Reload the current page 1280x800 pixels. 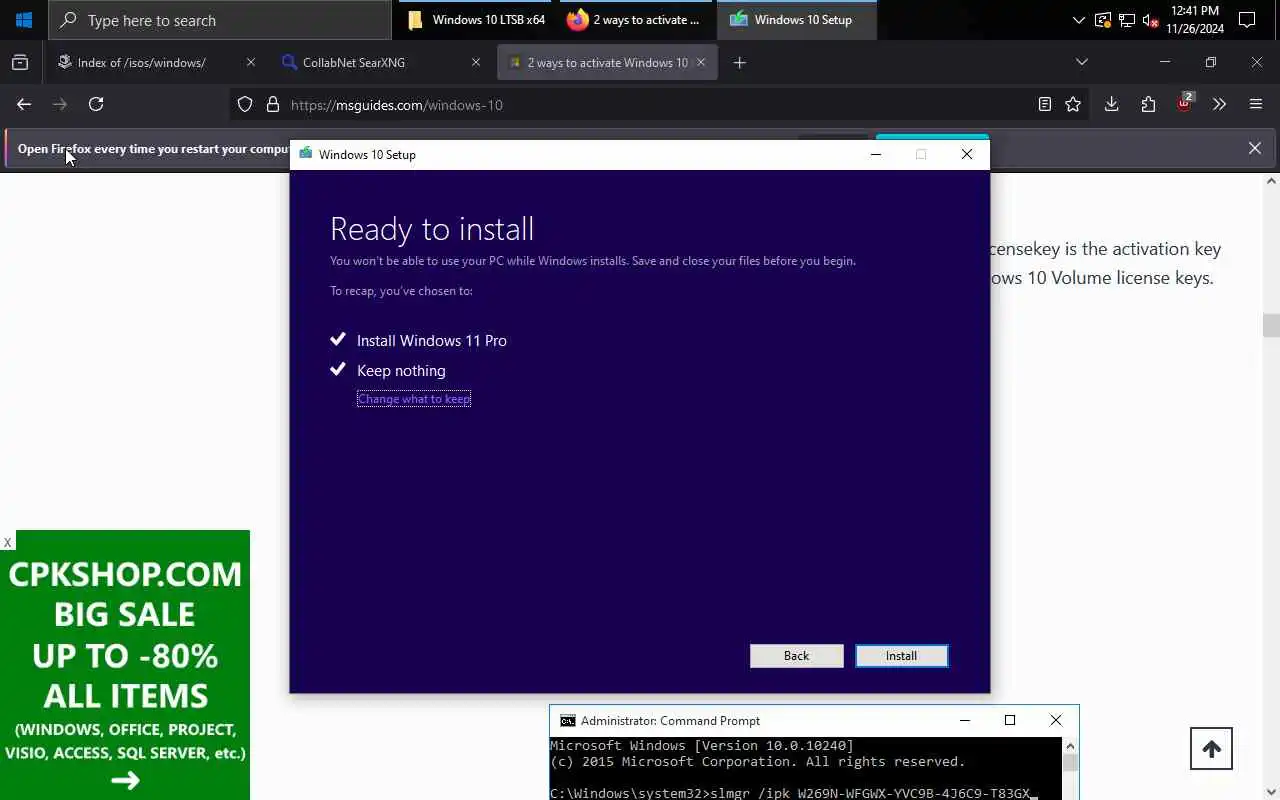tap(96, 104)
